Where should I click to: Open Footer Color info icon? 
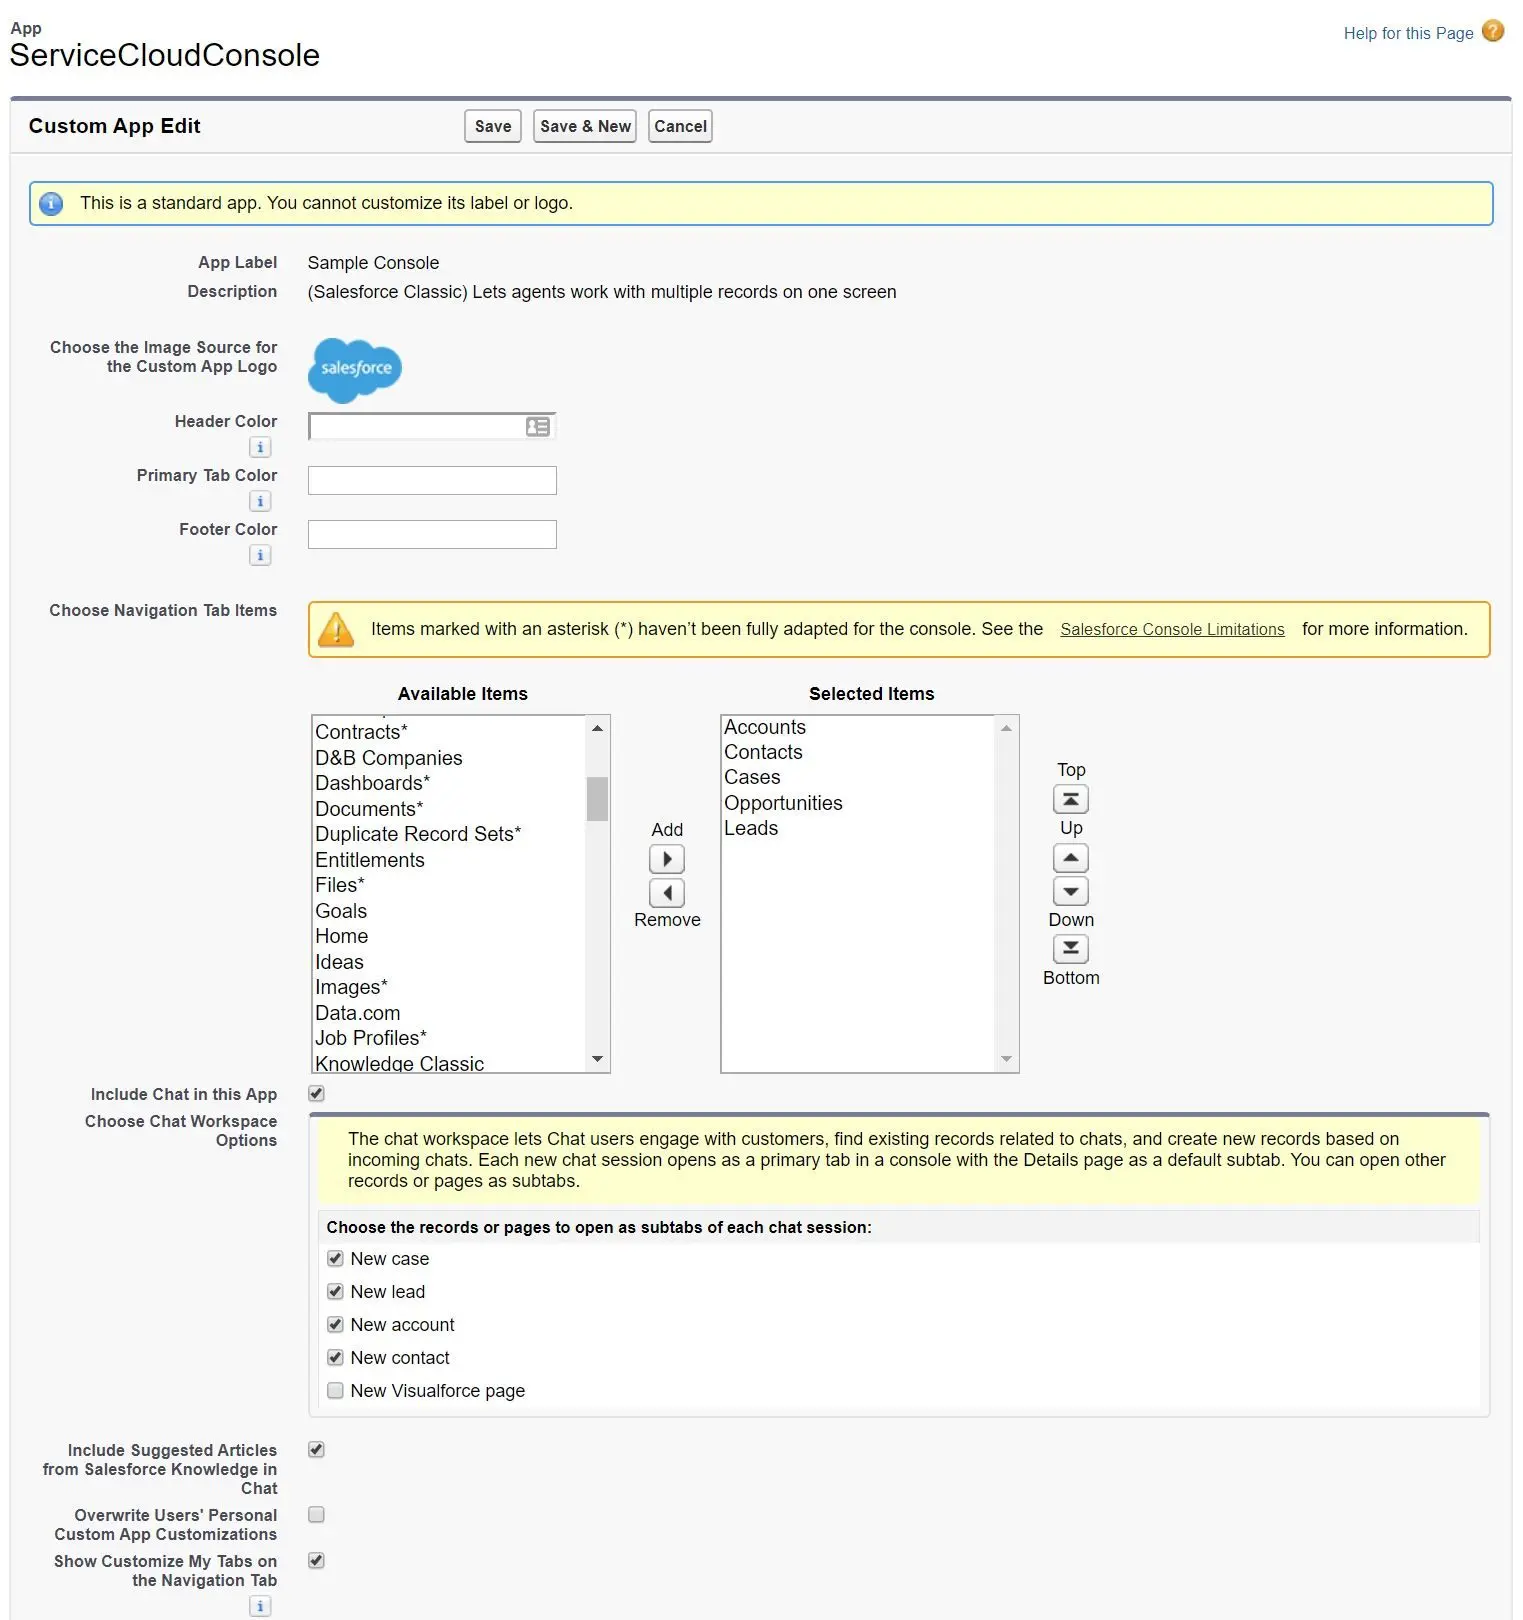pyautogui.click(x=260, y=555)
